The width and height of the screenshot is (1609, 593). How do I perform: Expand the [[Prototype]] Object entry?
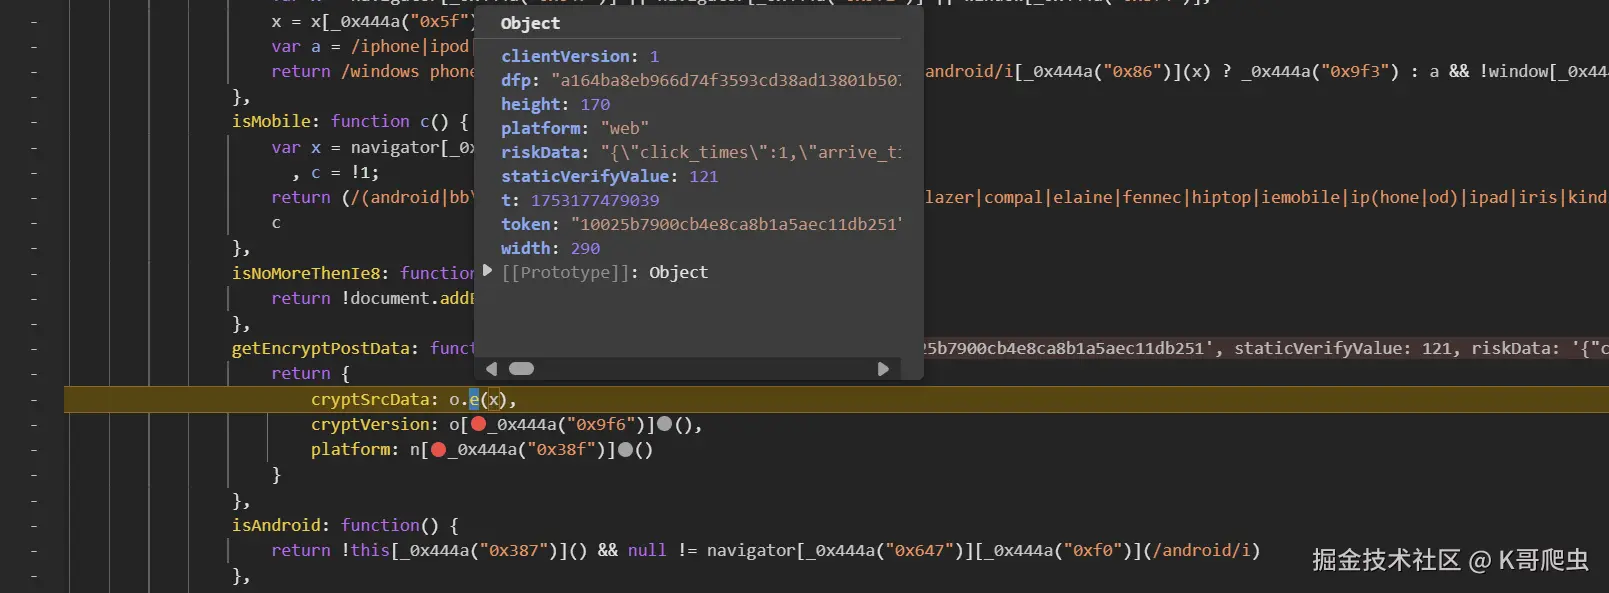point(487,271)
